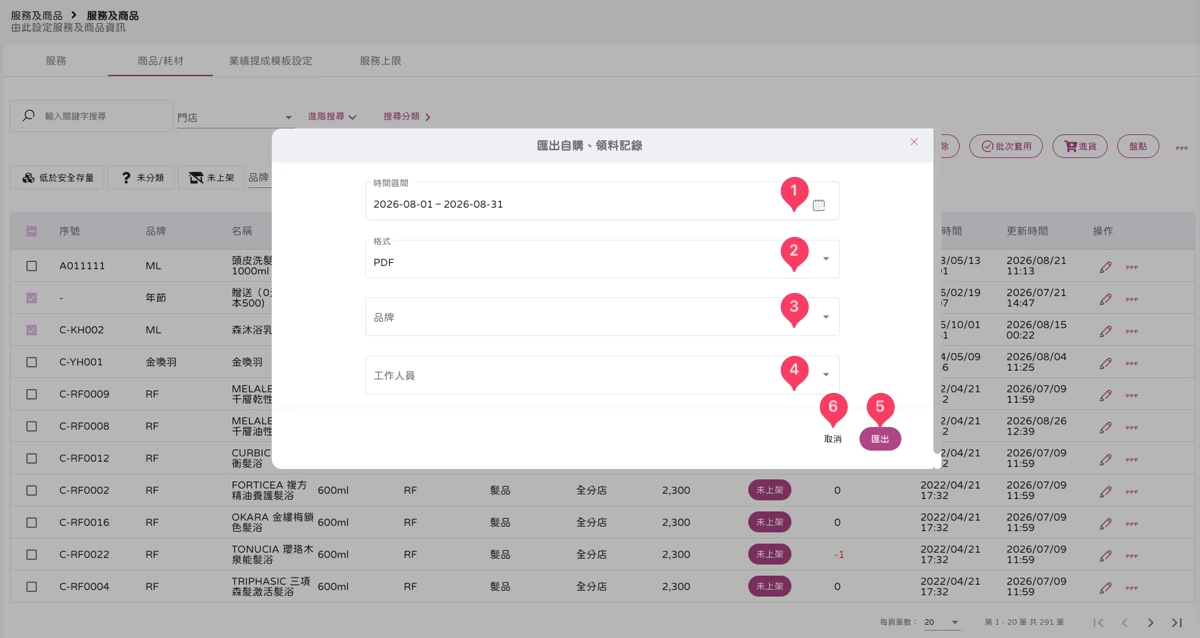Open the 門店 store dropdown
This screenshot has height=638, width=1200.
235,117
